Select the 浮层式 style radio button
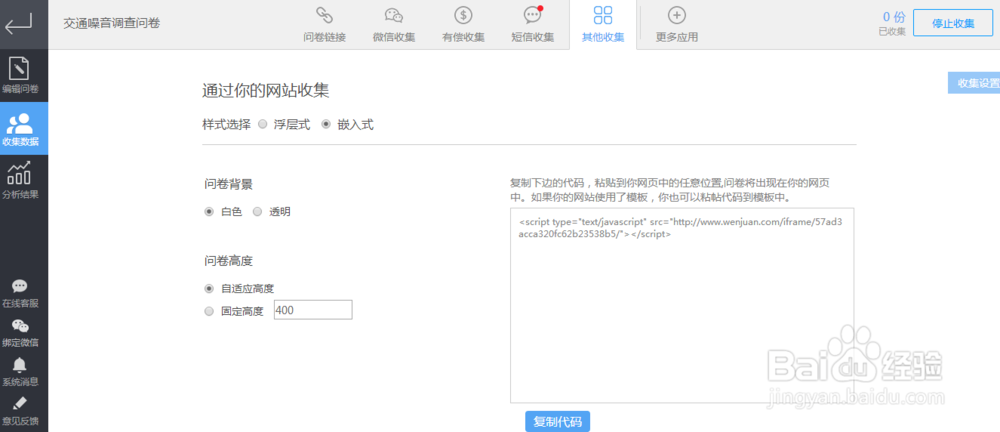Viewport: 1000px width, 432px height. point(262,124)
